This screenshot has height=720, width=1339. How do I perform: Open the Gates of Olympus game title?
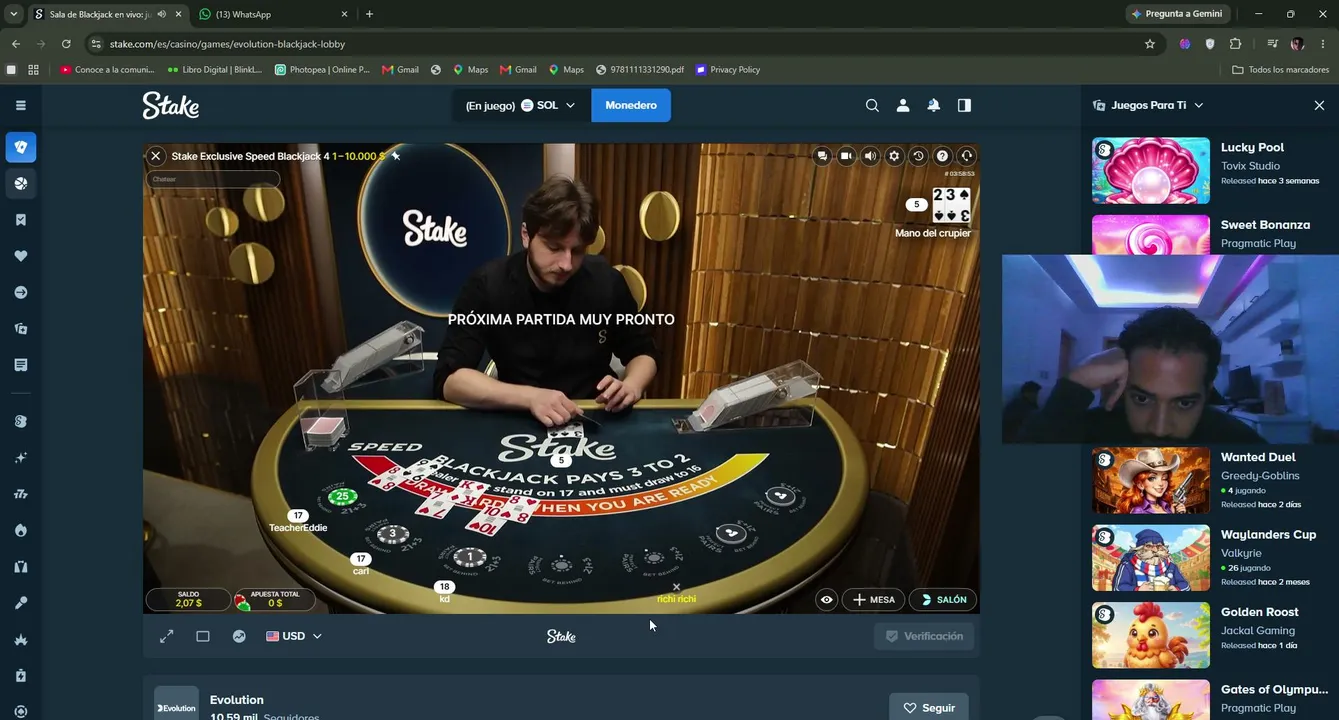(1274, 690)
